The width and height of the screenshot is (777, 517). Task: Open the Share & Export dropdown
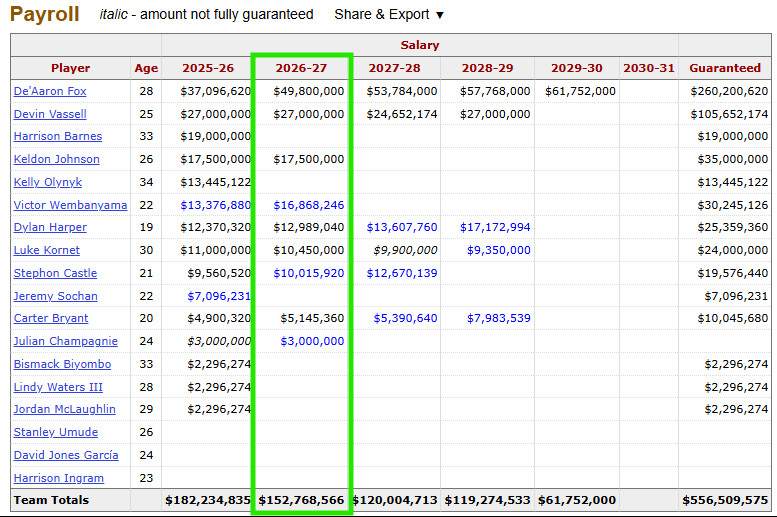click(x=388, y=15)
